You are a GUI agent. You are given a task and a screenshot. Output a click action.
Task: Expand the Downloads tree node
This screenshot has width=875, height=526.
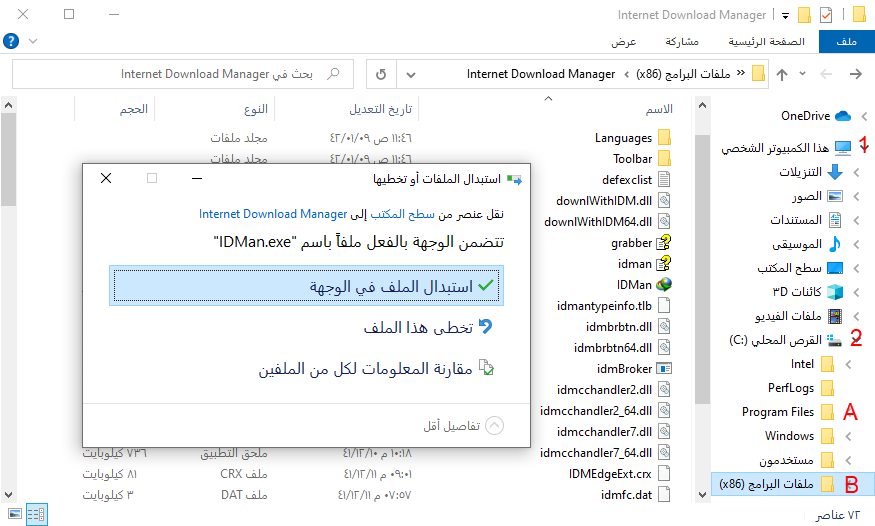tap(856, 172)
